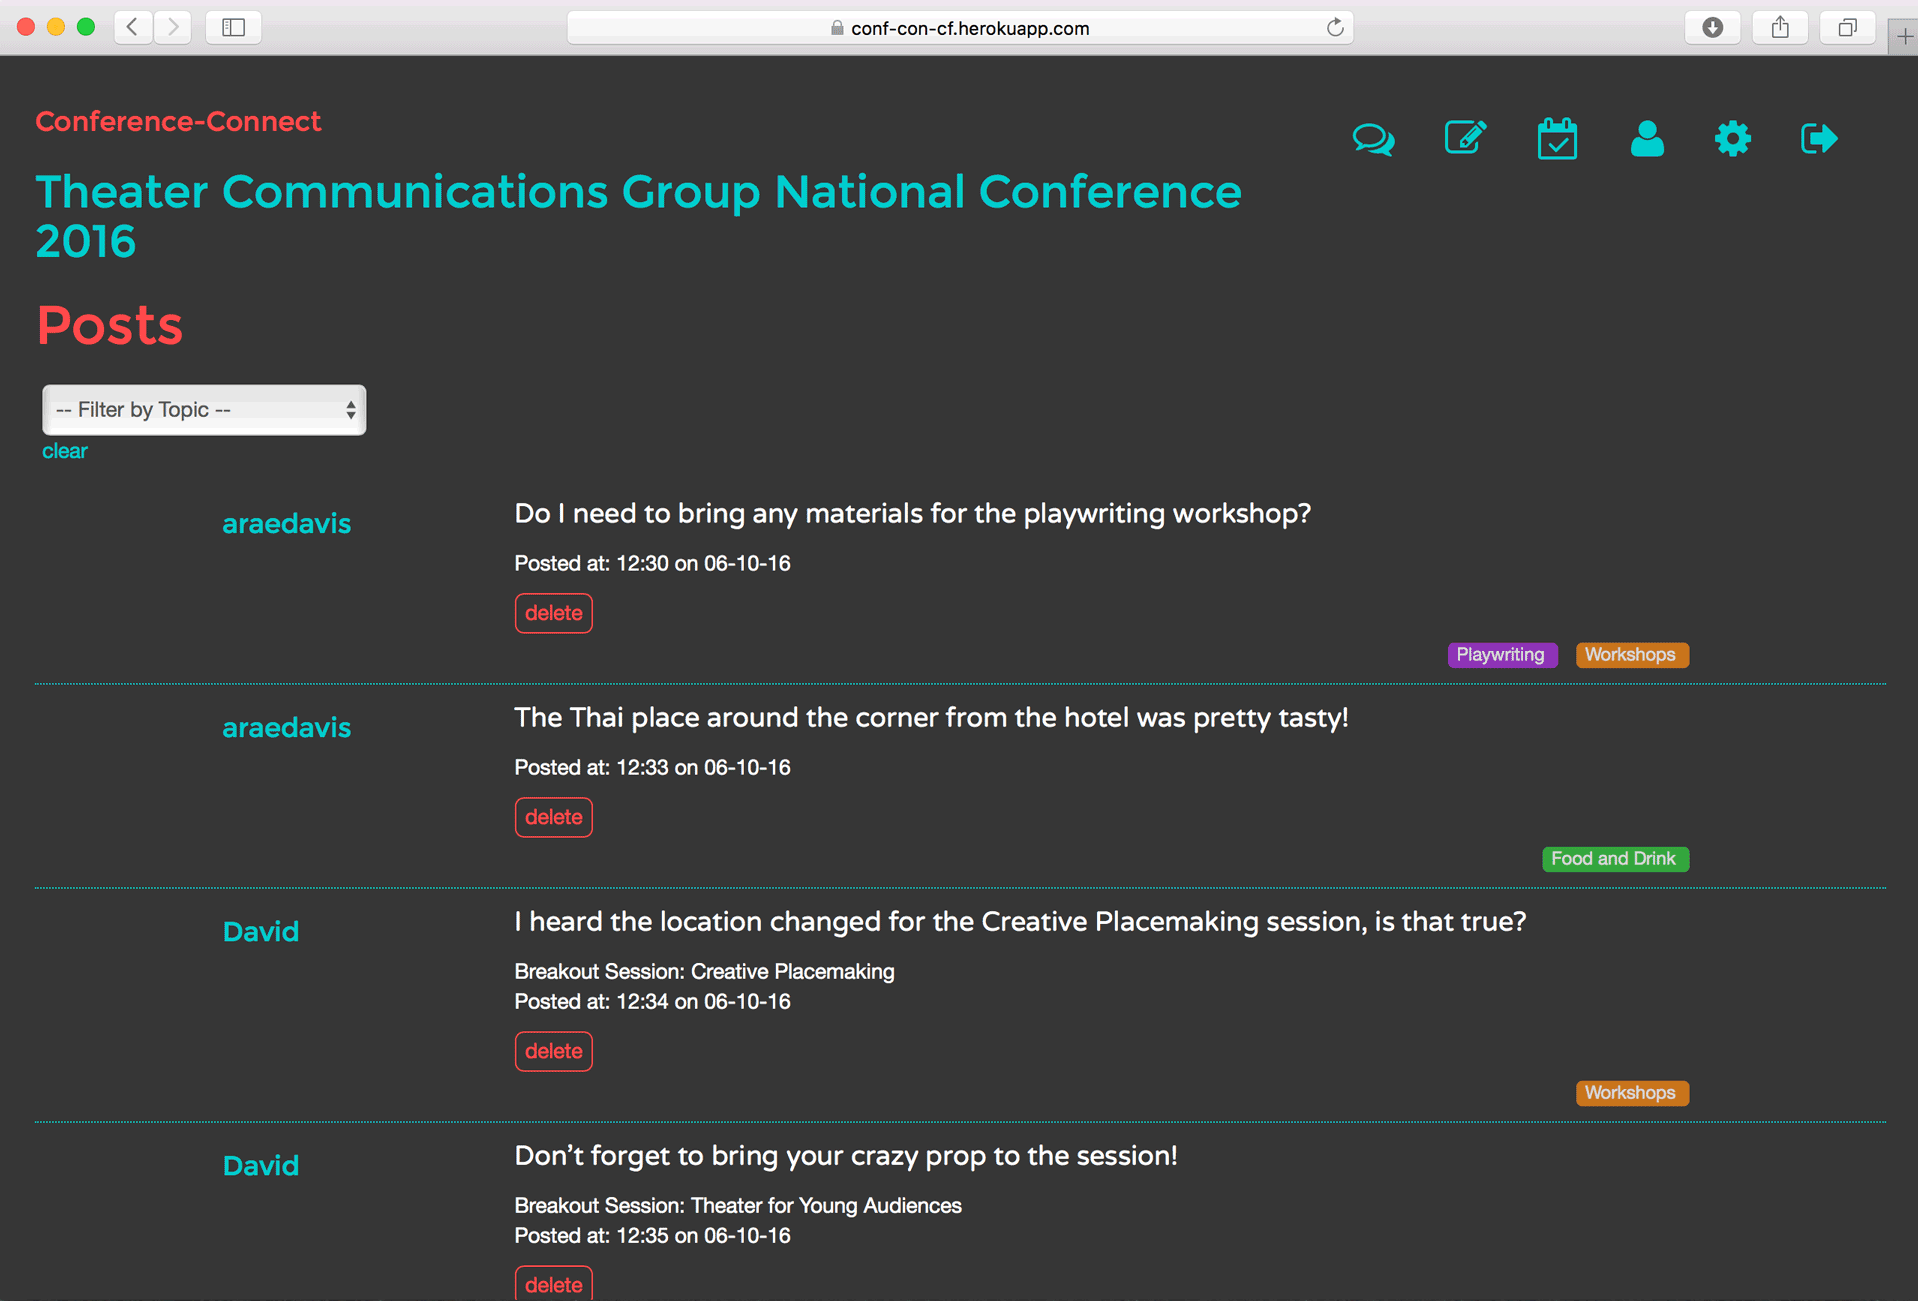Select David's username on the prop post
The image size is (1918, 1301).
point(260,1165)
